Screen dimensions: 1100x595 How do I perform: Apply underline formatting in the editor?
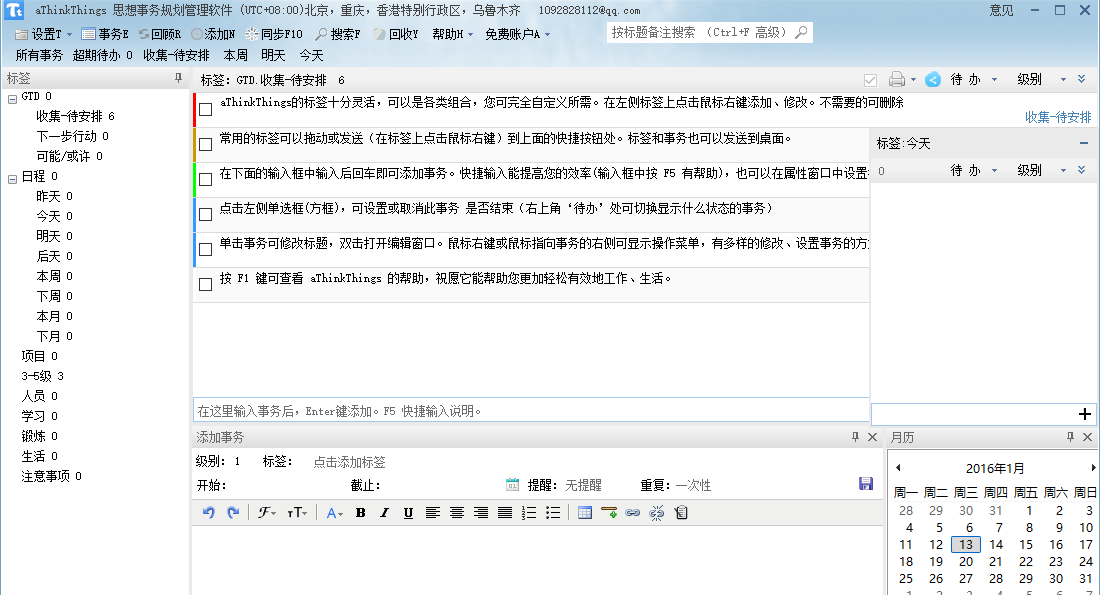coord(408,513)
